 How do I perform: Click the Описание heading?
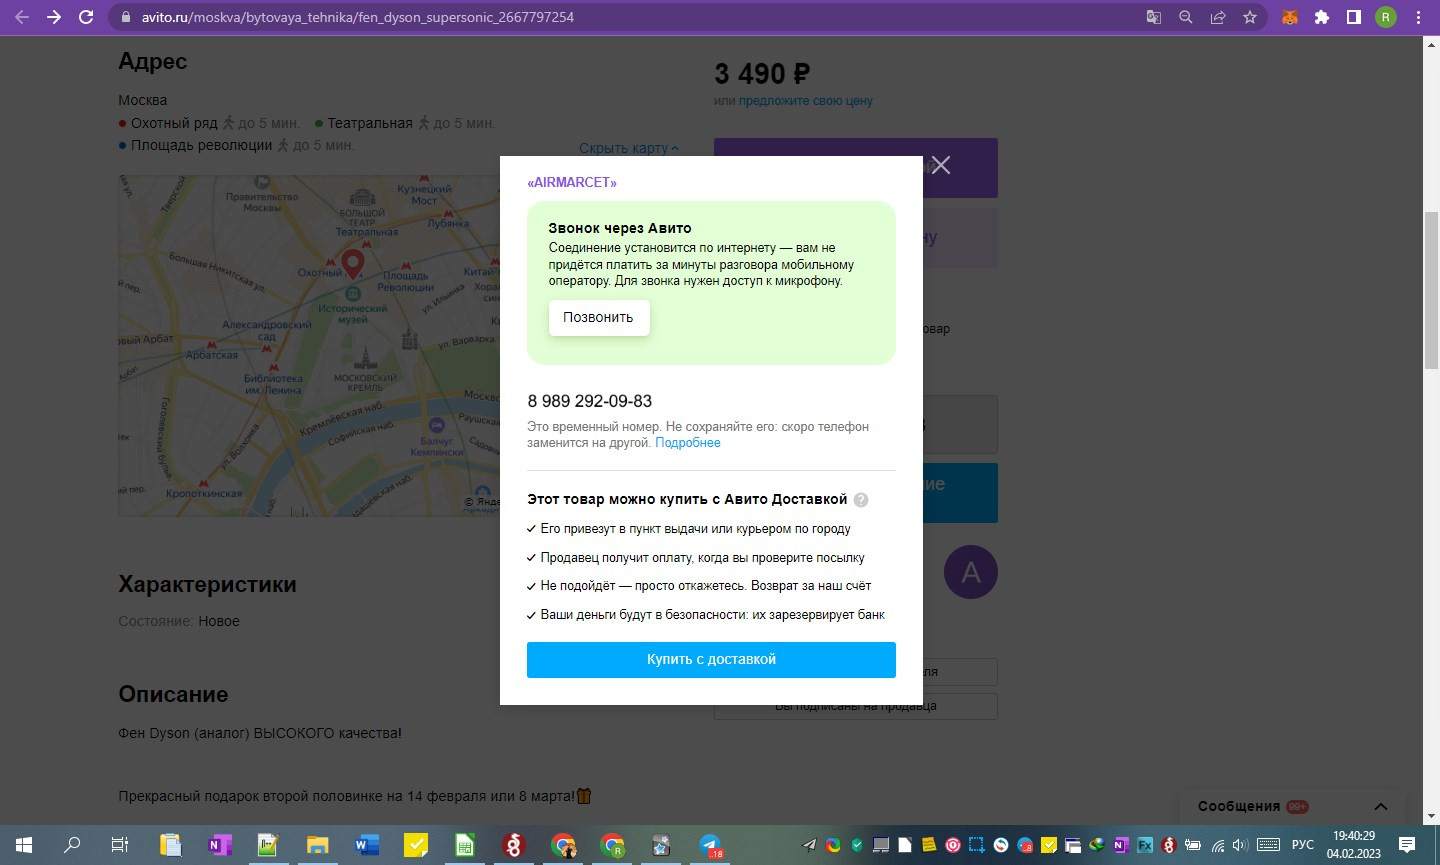(173, 694)
